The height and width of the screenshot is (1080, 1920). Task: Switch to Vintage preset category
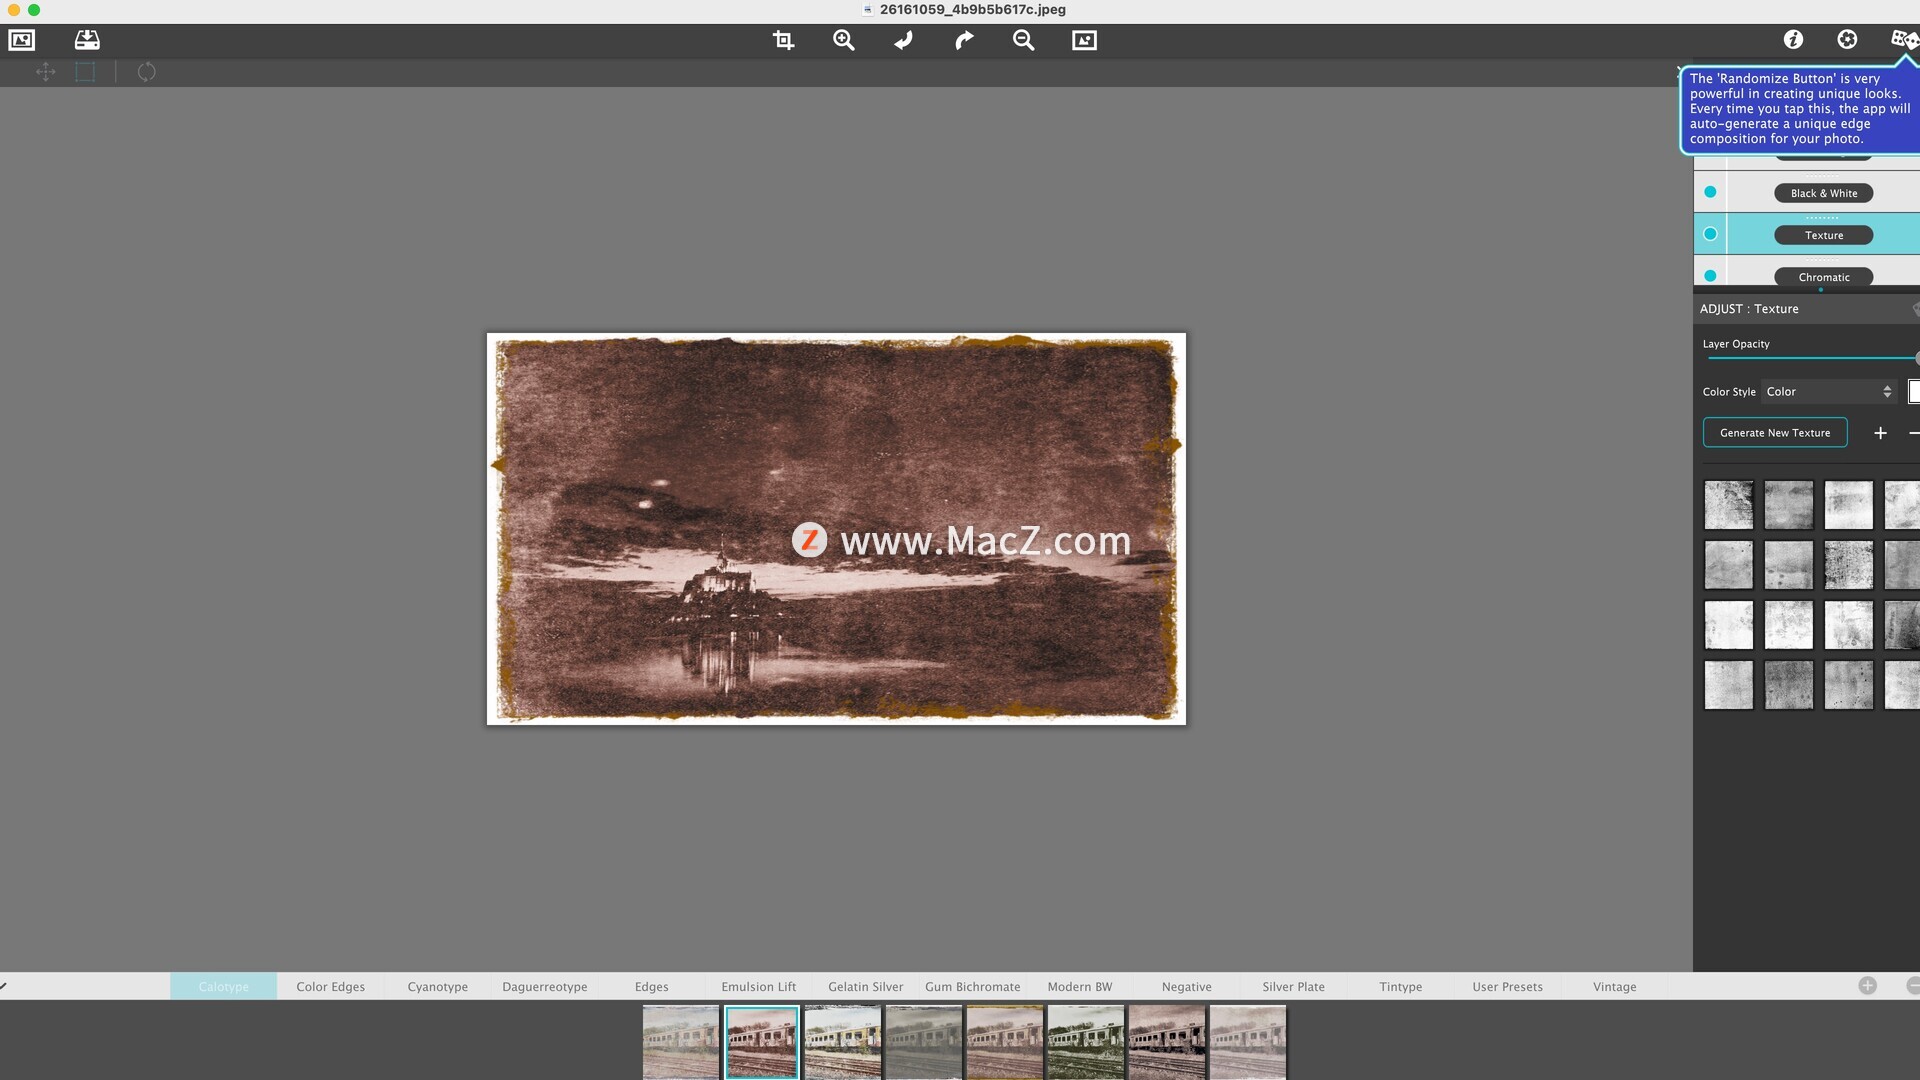1614,987
